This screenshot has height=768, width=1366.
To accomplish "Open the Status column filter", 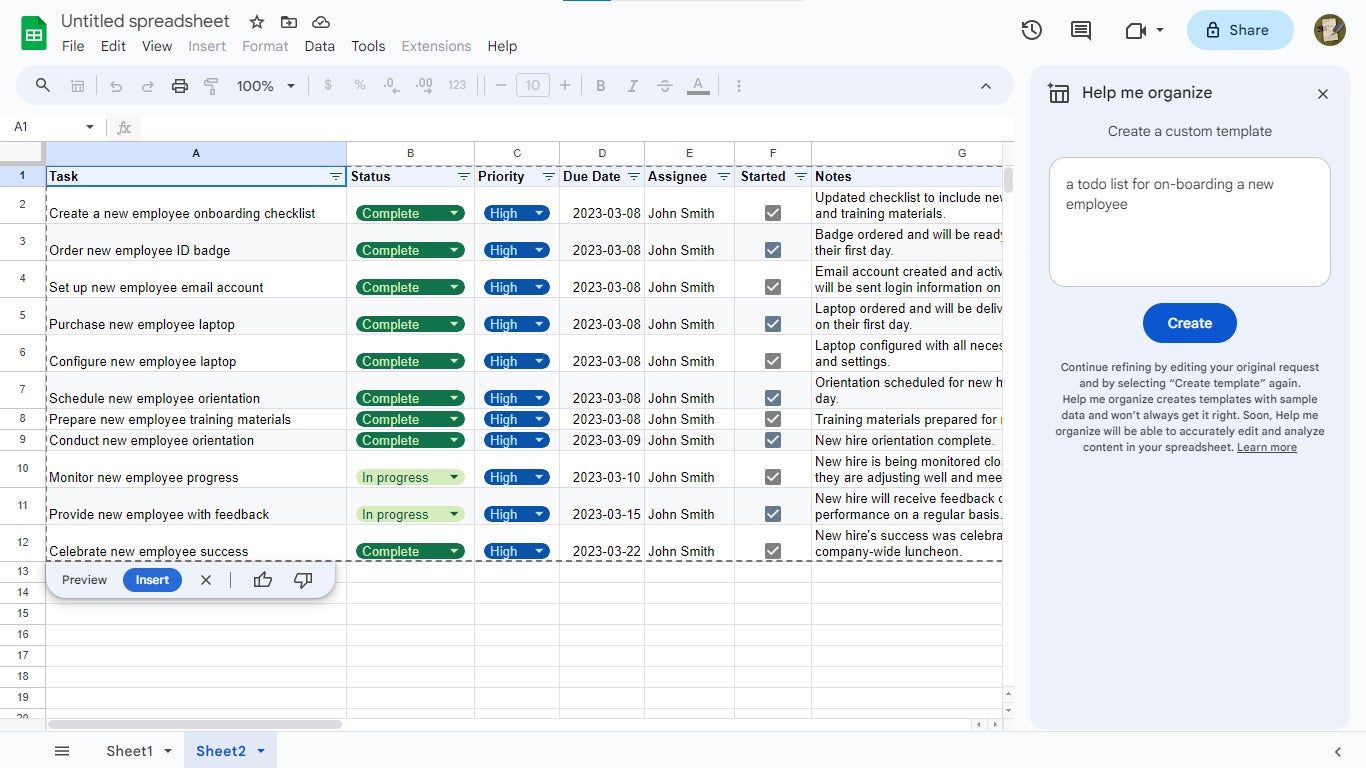I will tap(464, 176).
